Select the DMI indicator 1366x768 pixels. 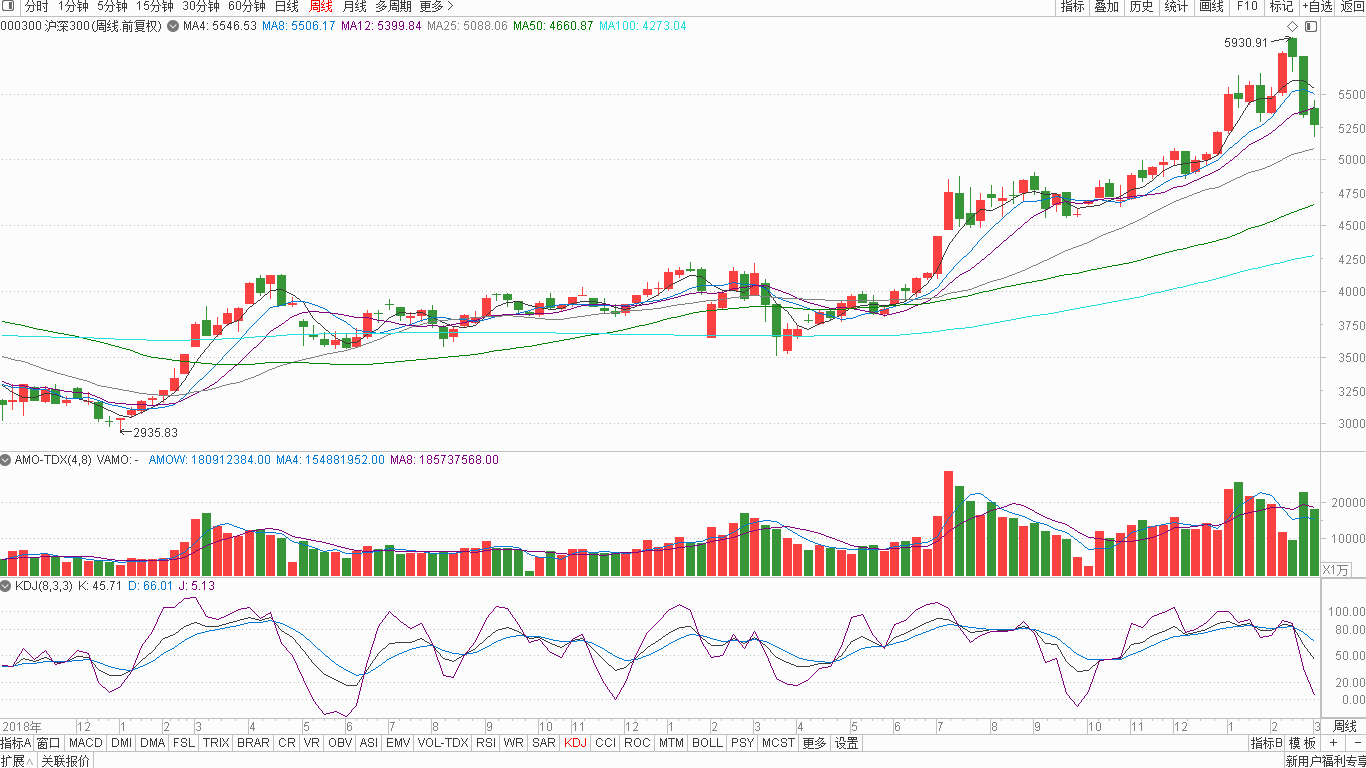tap(121, 743)
